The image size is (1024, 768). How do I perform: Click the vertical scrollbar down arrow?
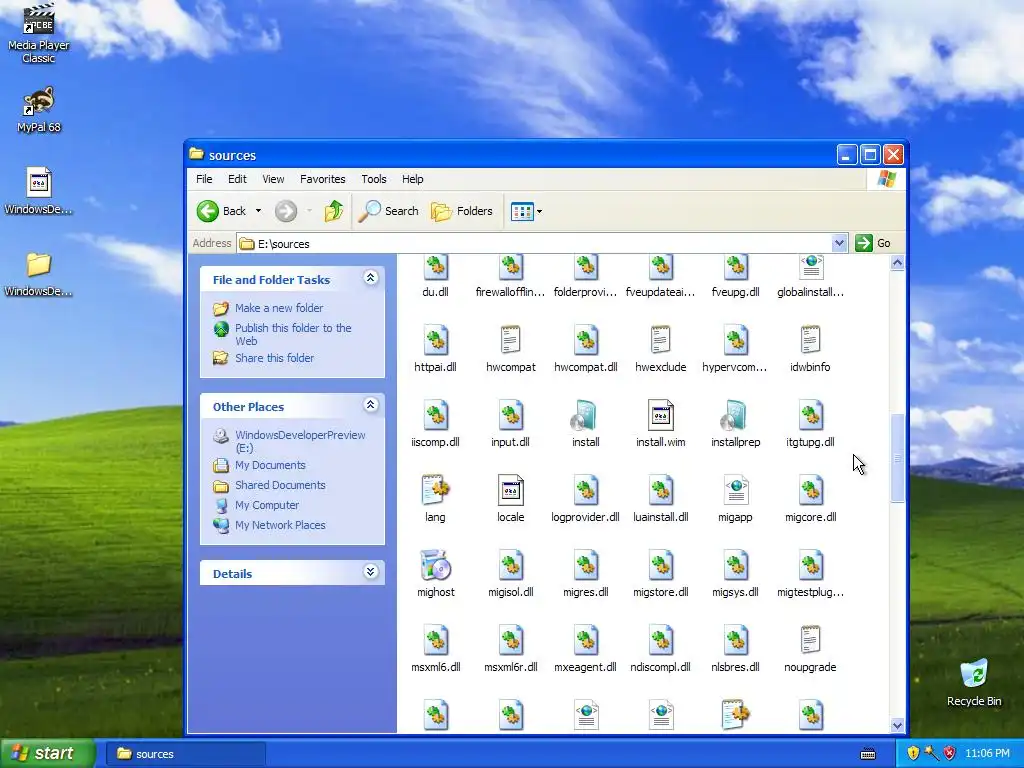(897, 725)
